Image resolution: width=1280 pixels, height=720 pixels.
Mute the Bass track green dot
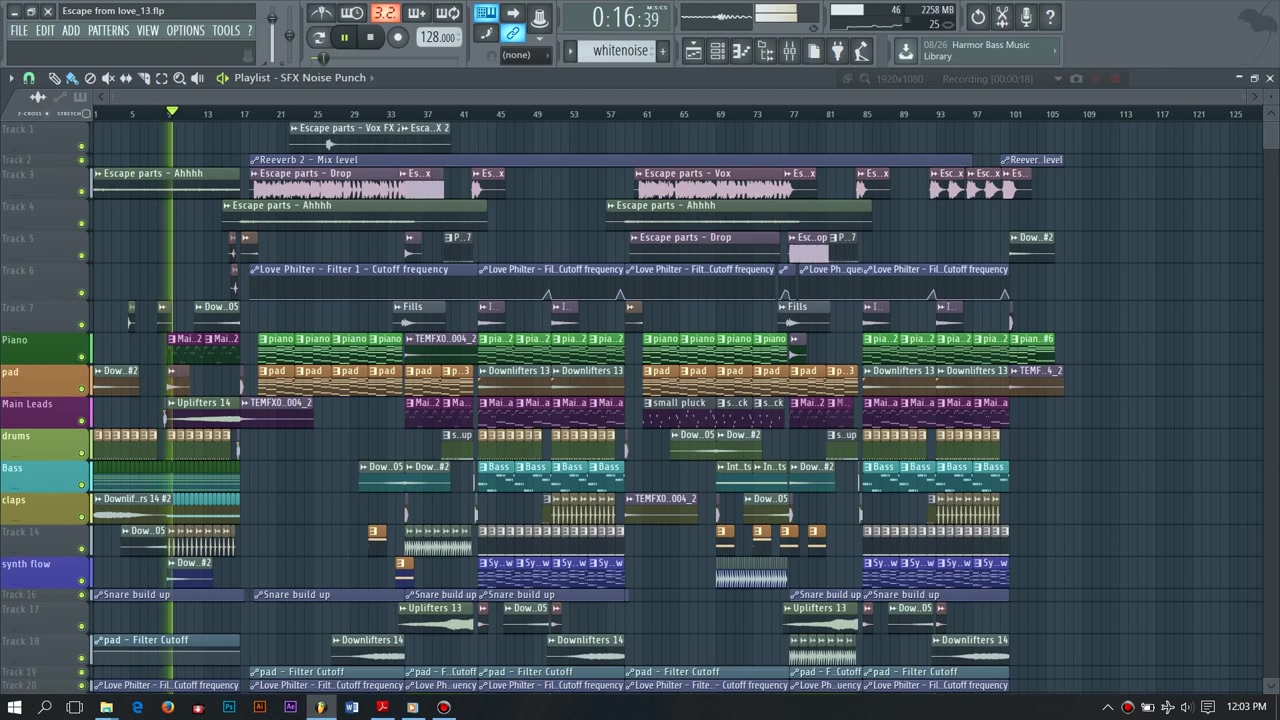pyautogui.click(x=82, y=484)
